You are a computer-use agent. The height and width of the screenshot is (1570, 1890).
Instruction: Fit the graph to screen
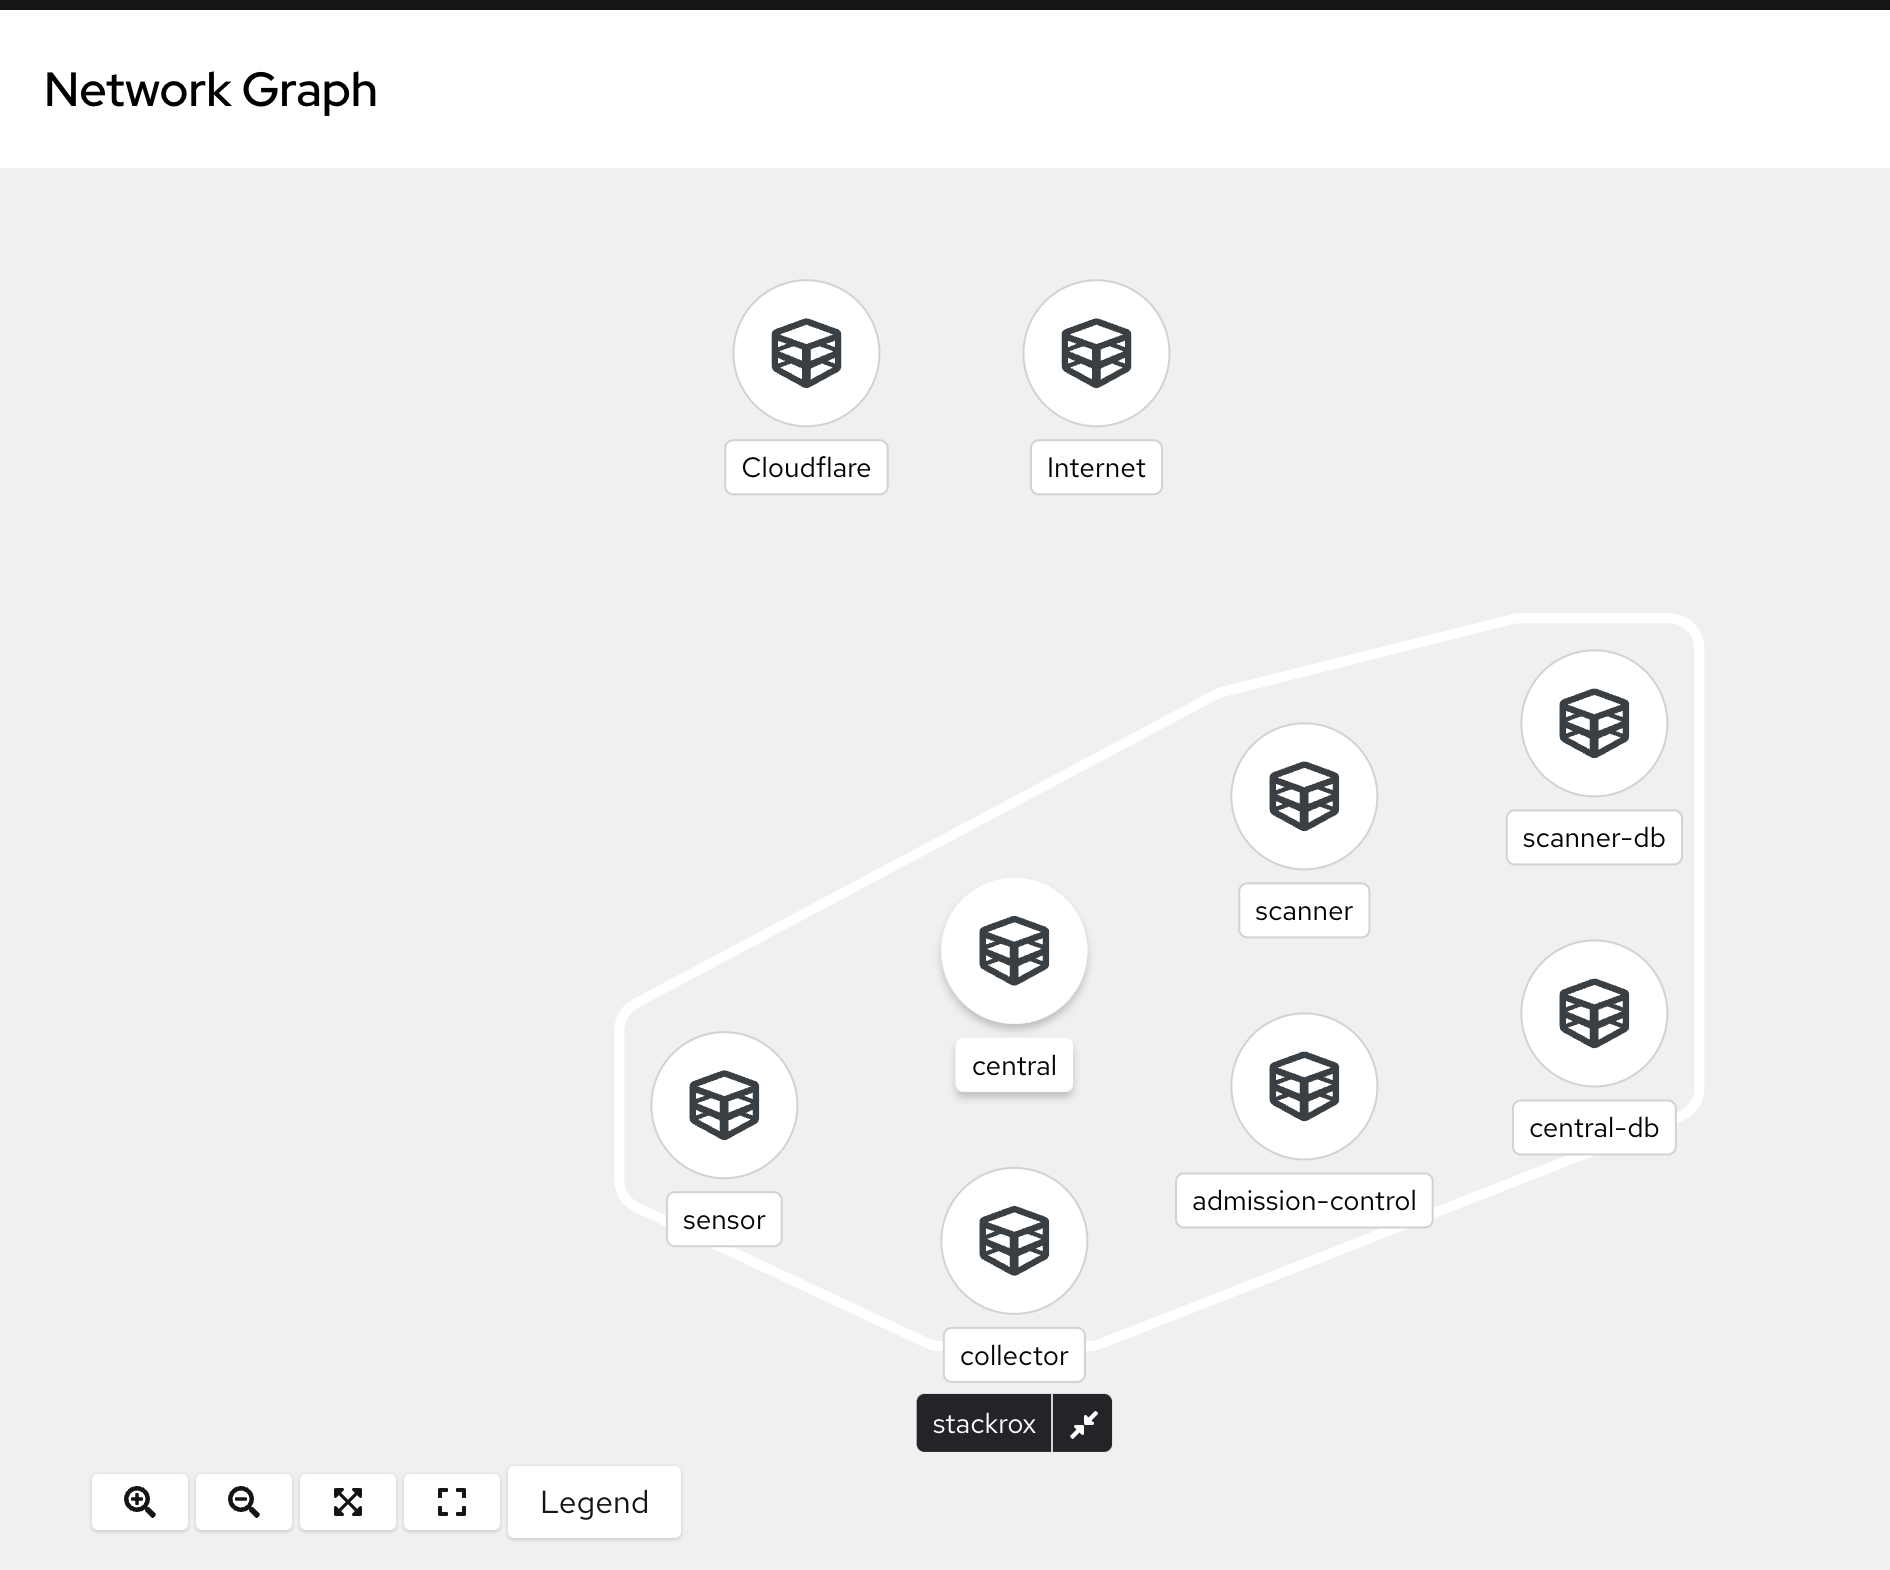pyautogui.click(x=348, y=1502)
